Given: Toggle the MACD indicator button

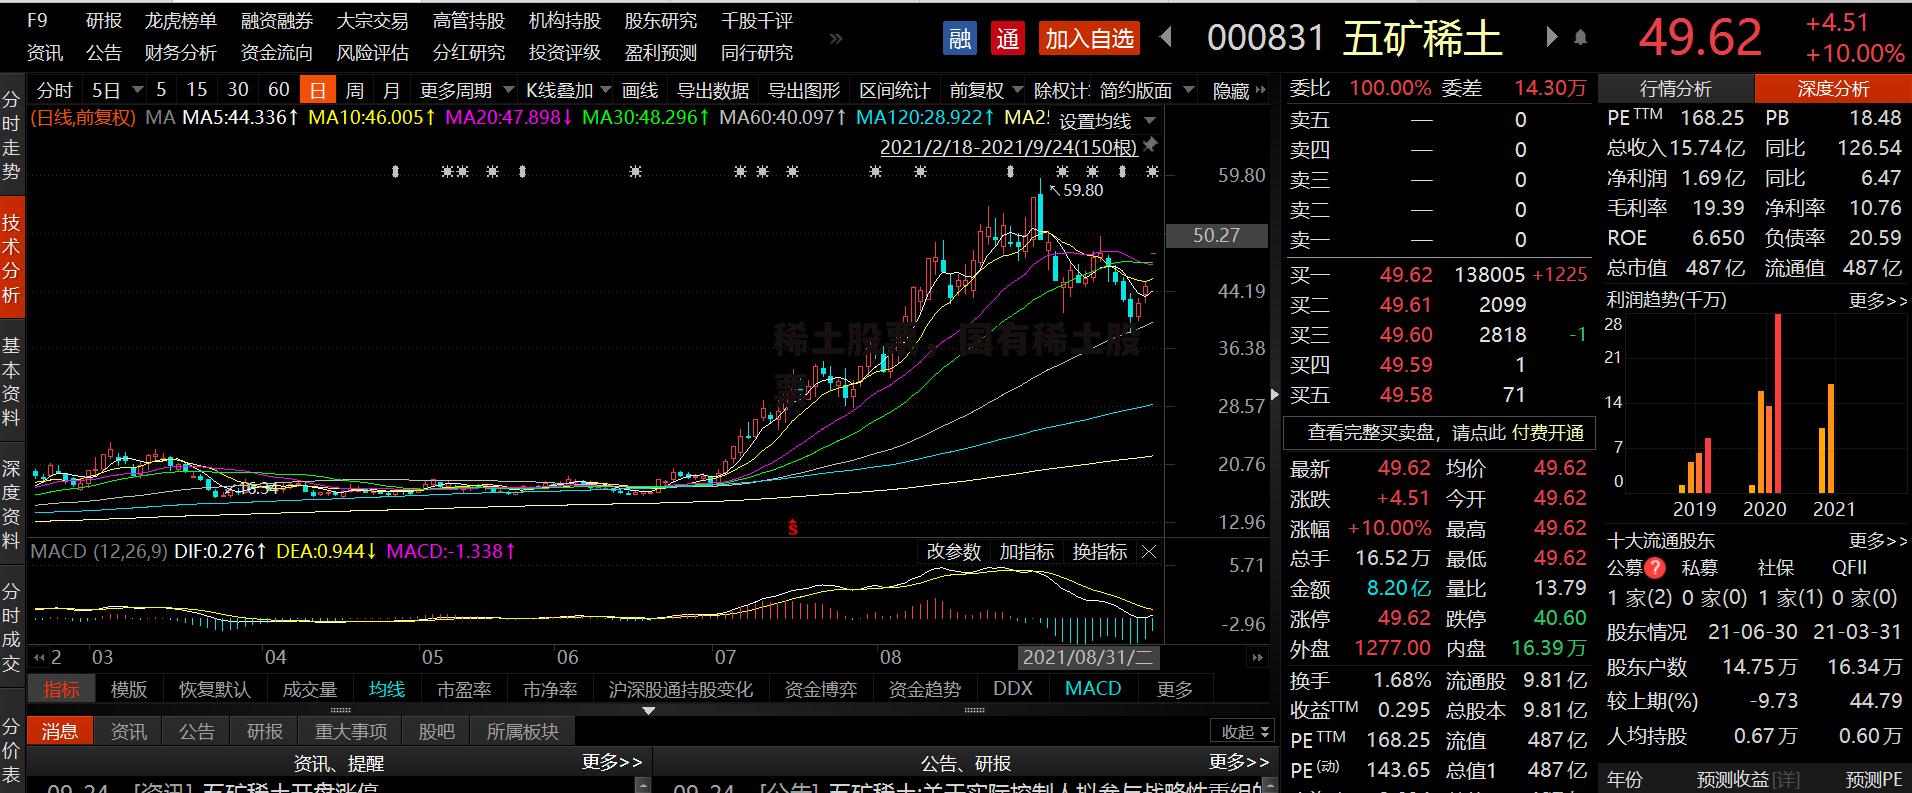Looking at the screenshot, I should 1093,689.
